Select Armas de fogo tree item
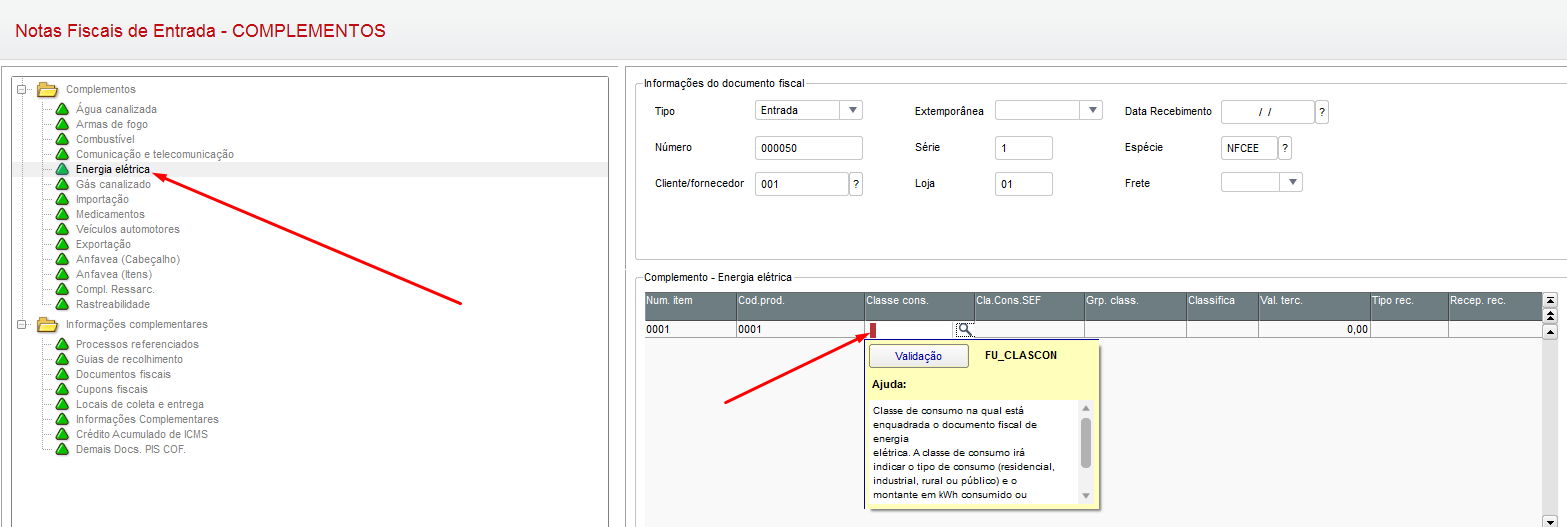This screenshot has width=1567, height=527. click(x=112, y=124)
